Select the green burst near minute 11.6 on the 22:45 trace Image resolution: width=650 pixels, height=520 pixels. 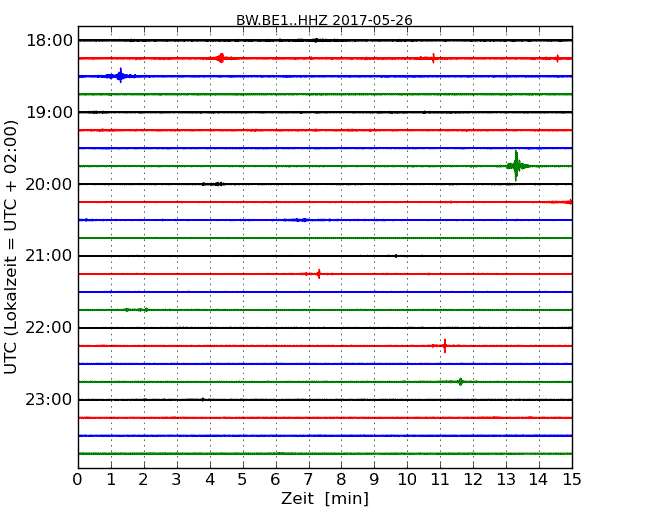coord(460,381)
